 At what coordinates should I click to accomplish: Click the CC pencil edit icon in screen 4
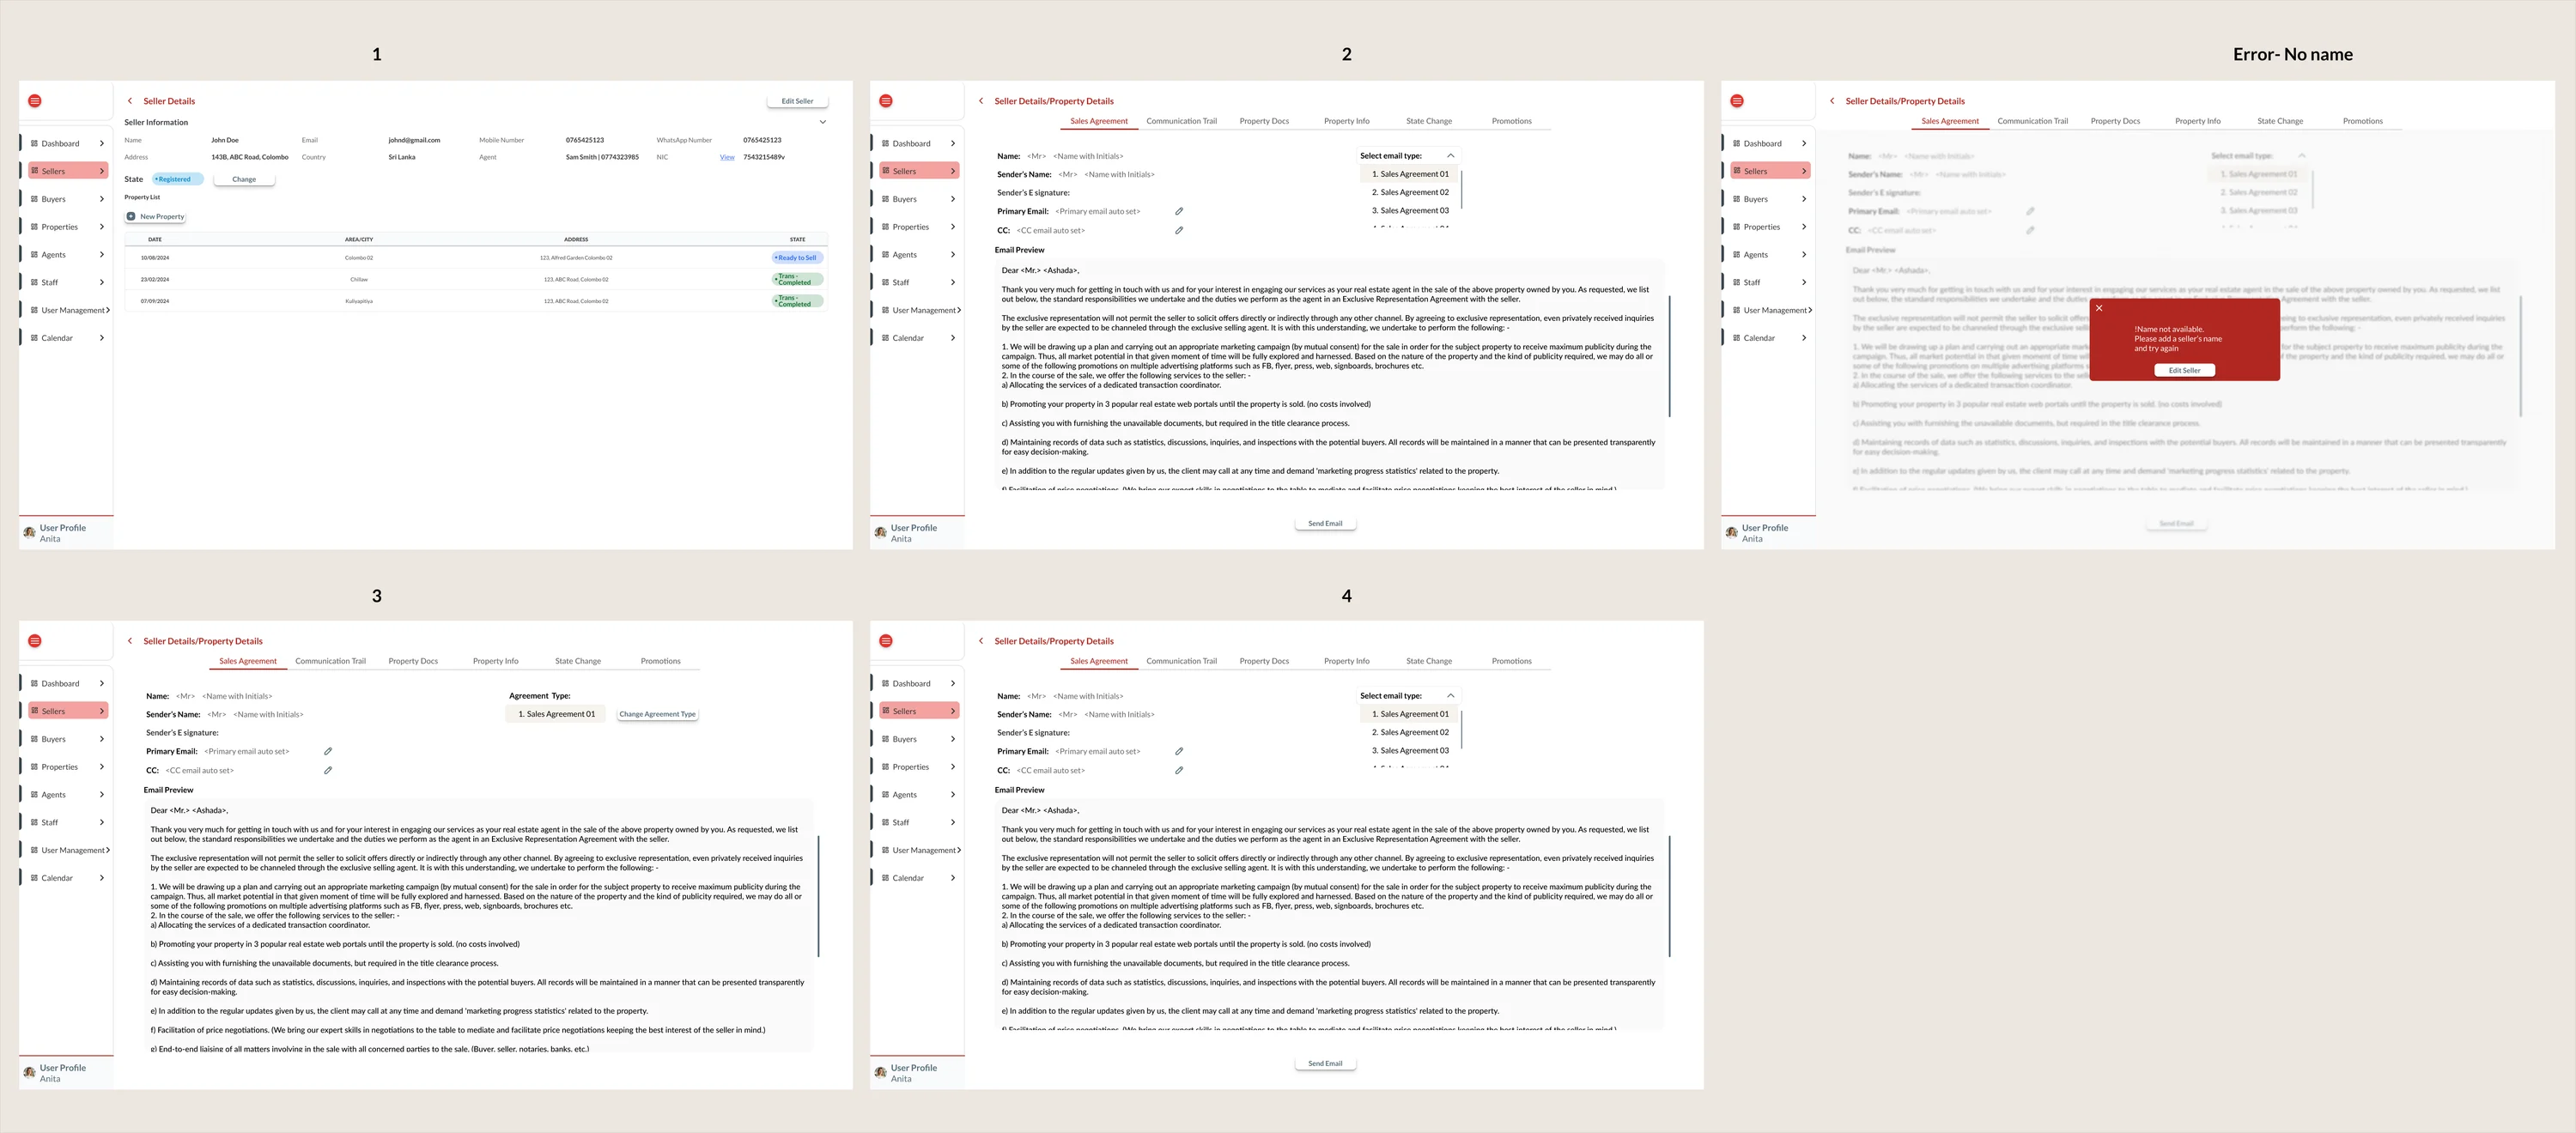(x=1179, y=770)
